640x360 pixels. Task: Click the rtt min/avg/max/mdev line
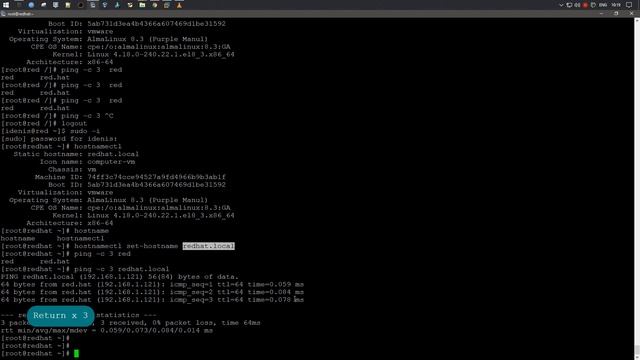pos(107,331)
